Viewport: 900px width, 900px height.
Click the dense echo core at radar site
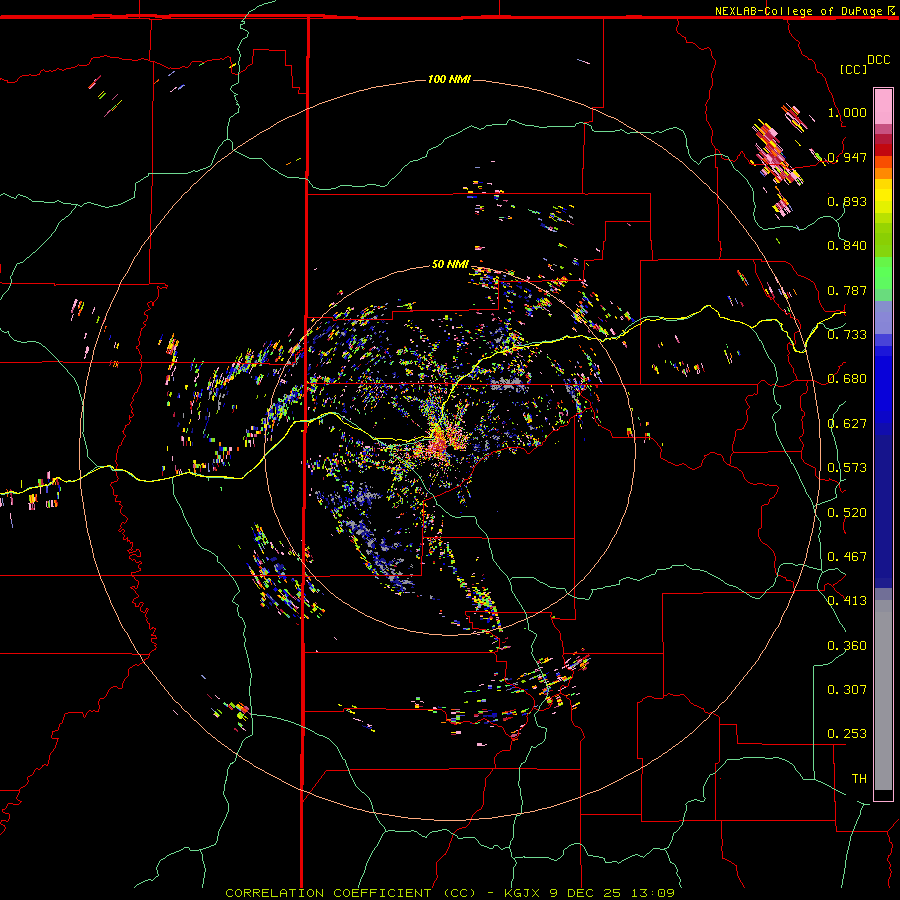441,441
